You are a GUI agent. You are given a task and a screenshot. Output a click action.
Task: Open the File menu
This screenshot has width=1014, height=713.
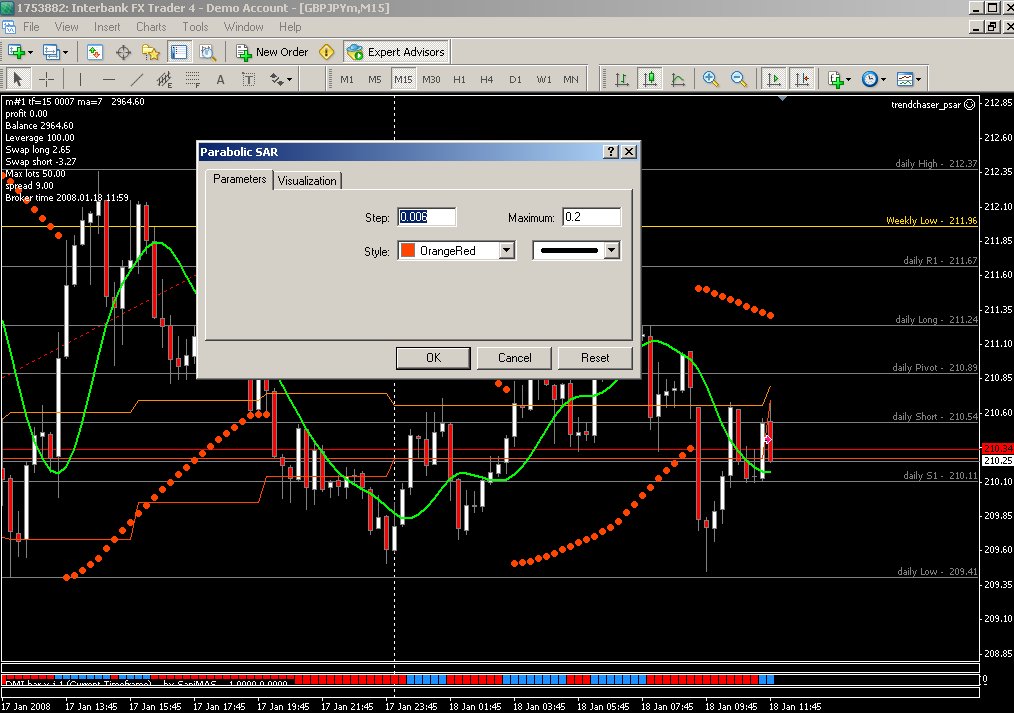pos(31,27)
